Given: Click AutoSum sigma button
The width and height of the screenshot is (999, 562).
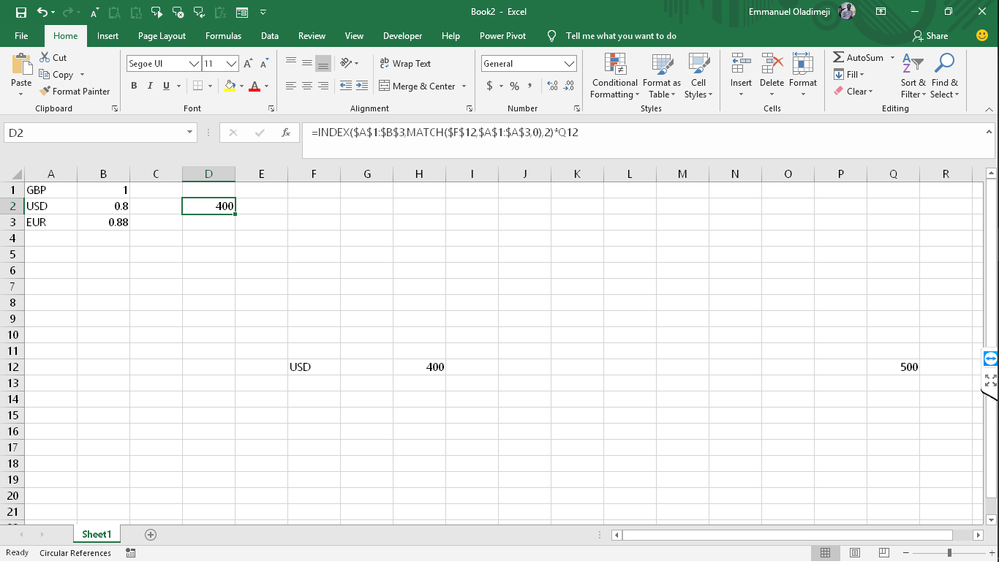Looking at the screenshot, I should [858, 57].
